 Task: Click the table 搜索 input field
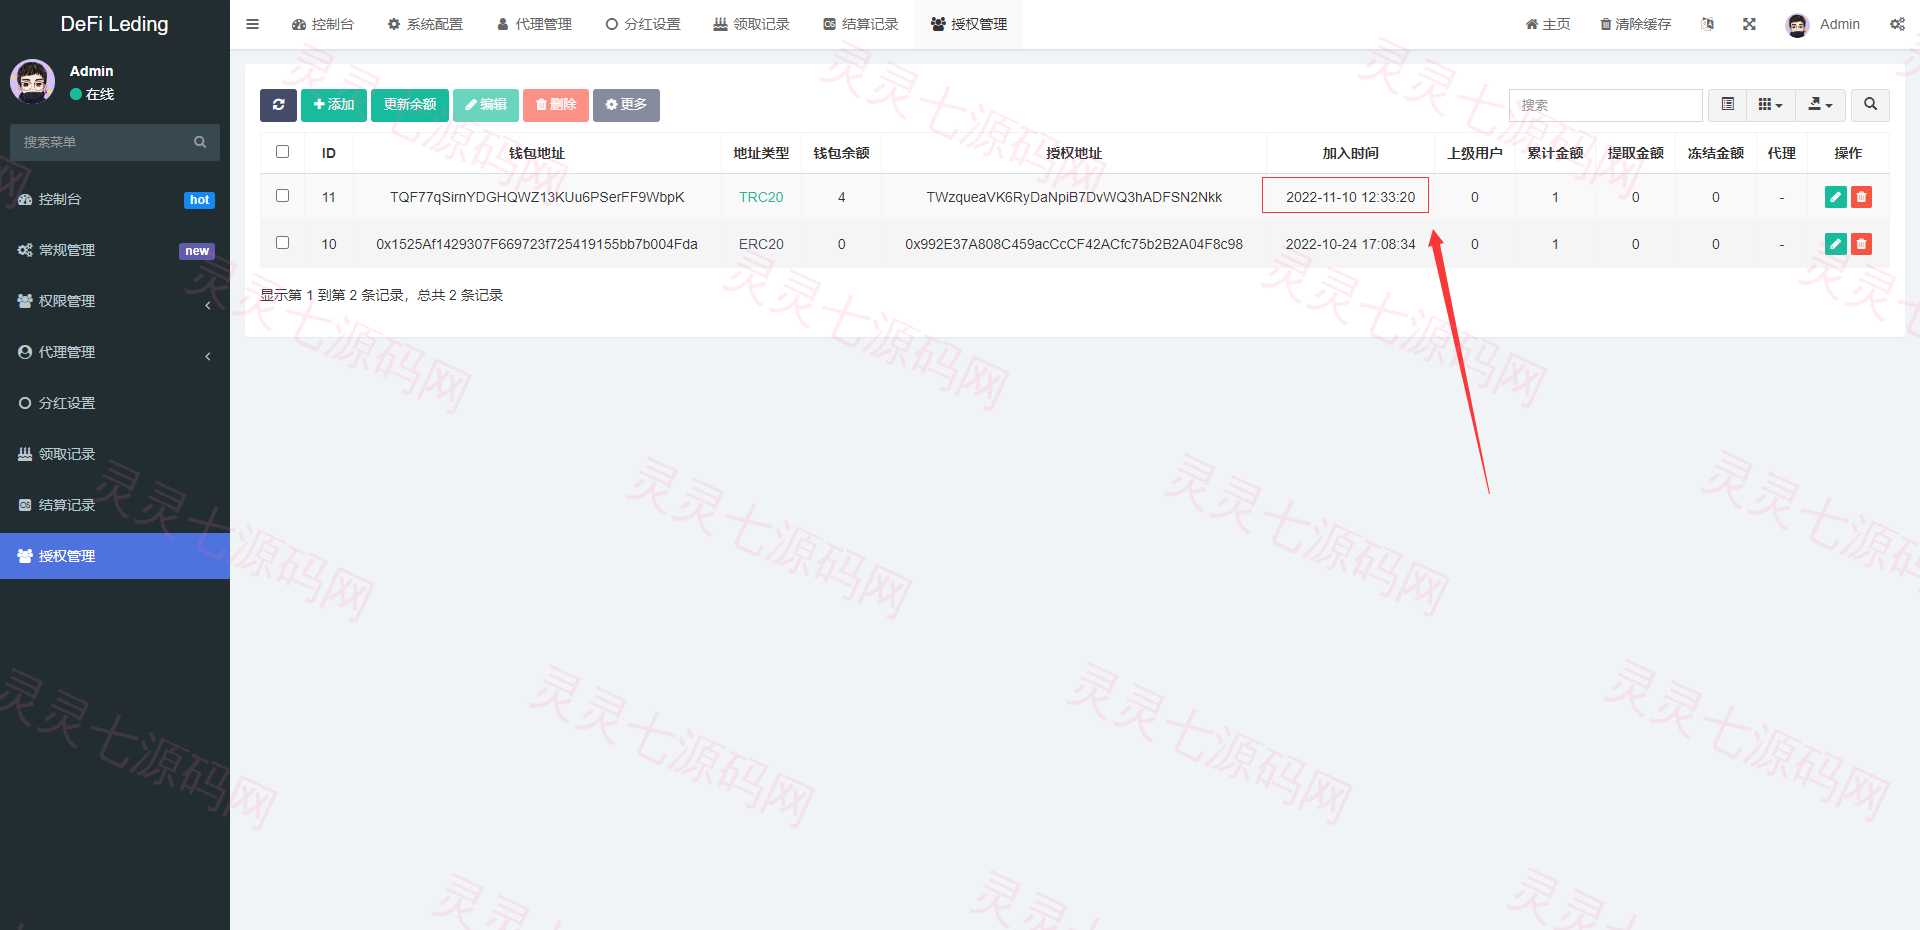(x=1605, y=105)
